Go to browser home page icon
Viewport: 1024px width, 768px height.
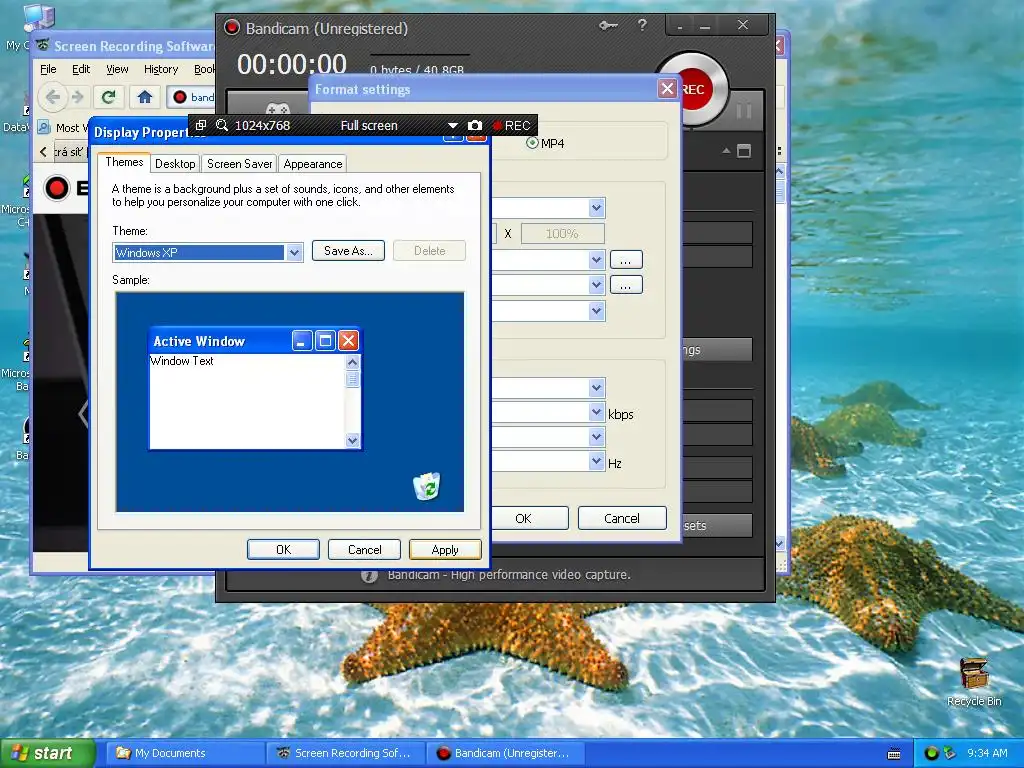click(x=145, y=97)
